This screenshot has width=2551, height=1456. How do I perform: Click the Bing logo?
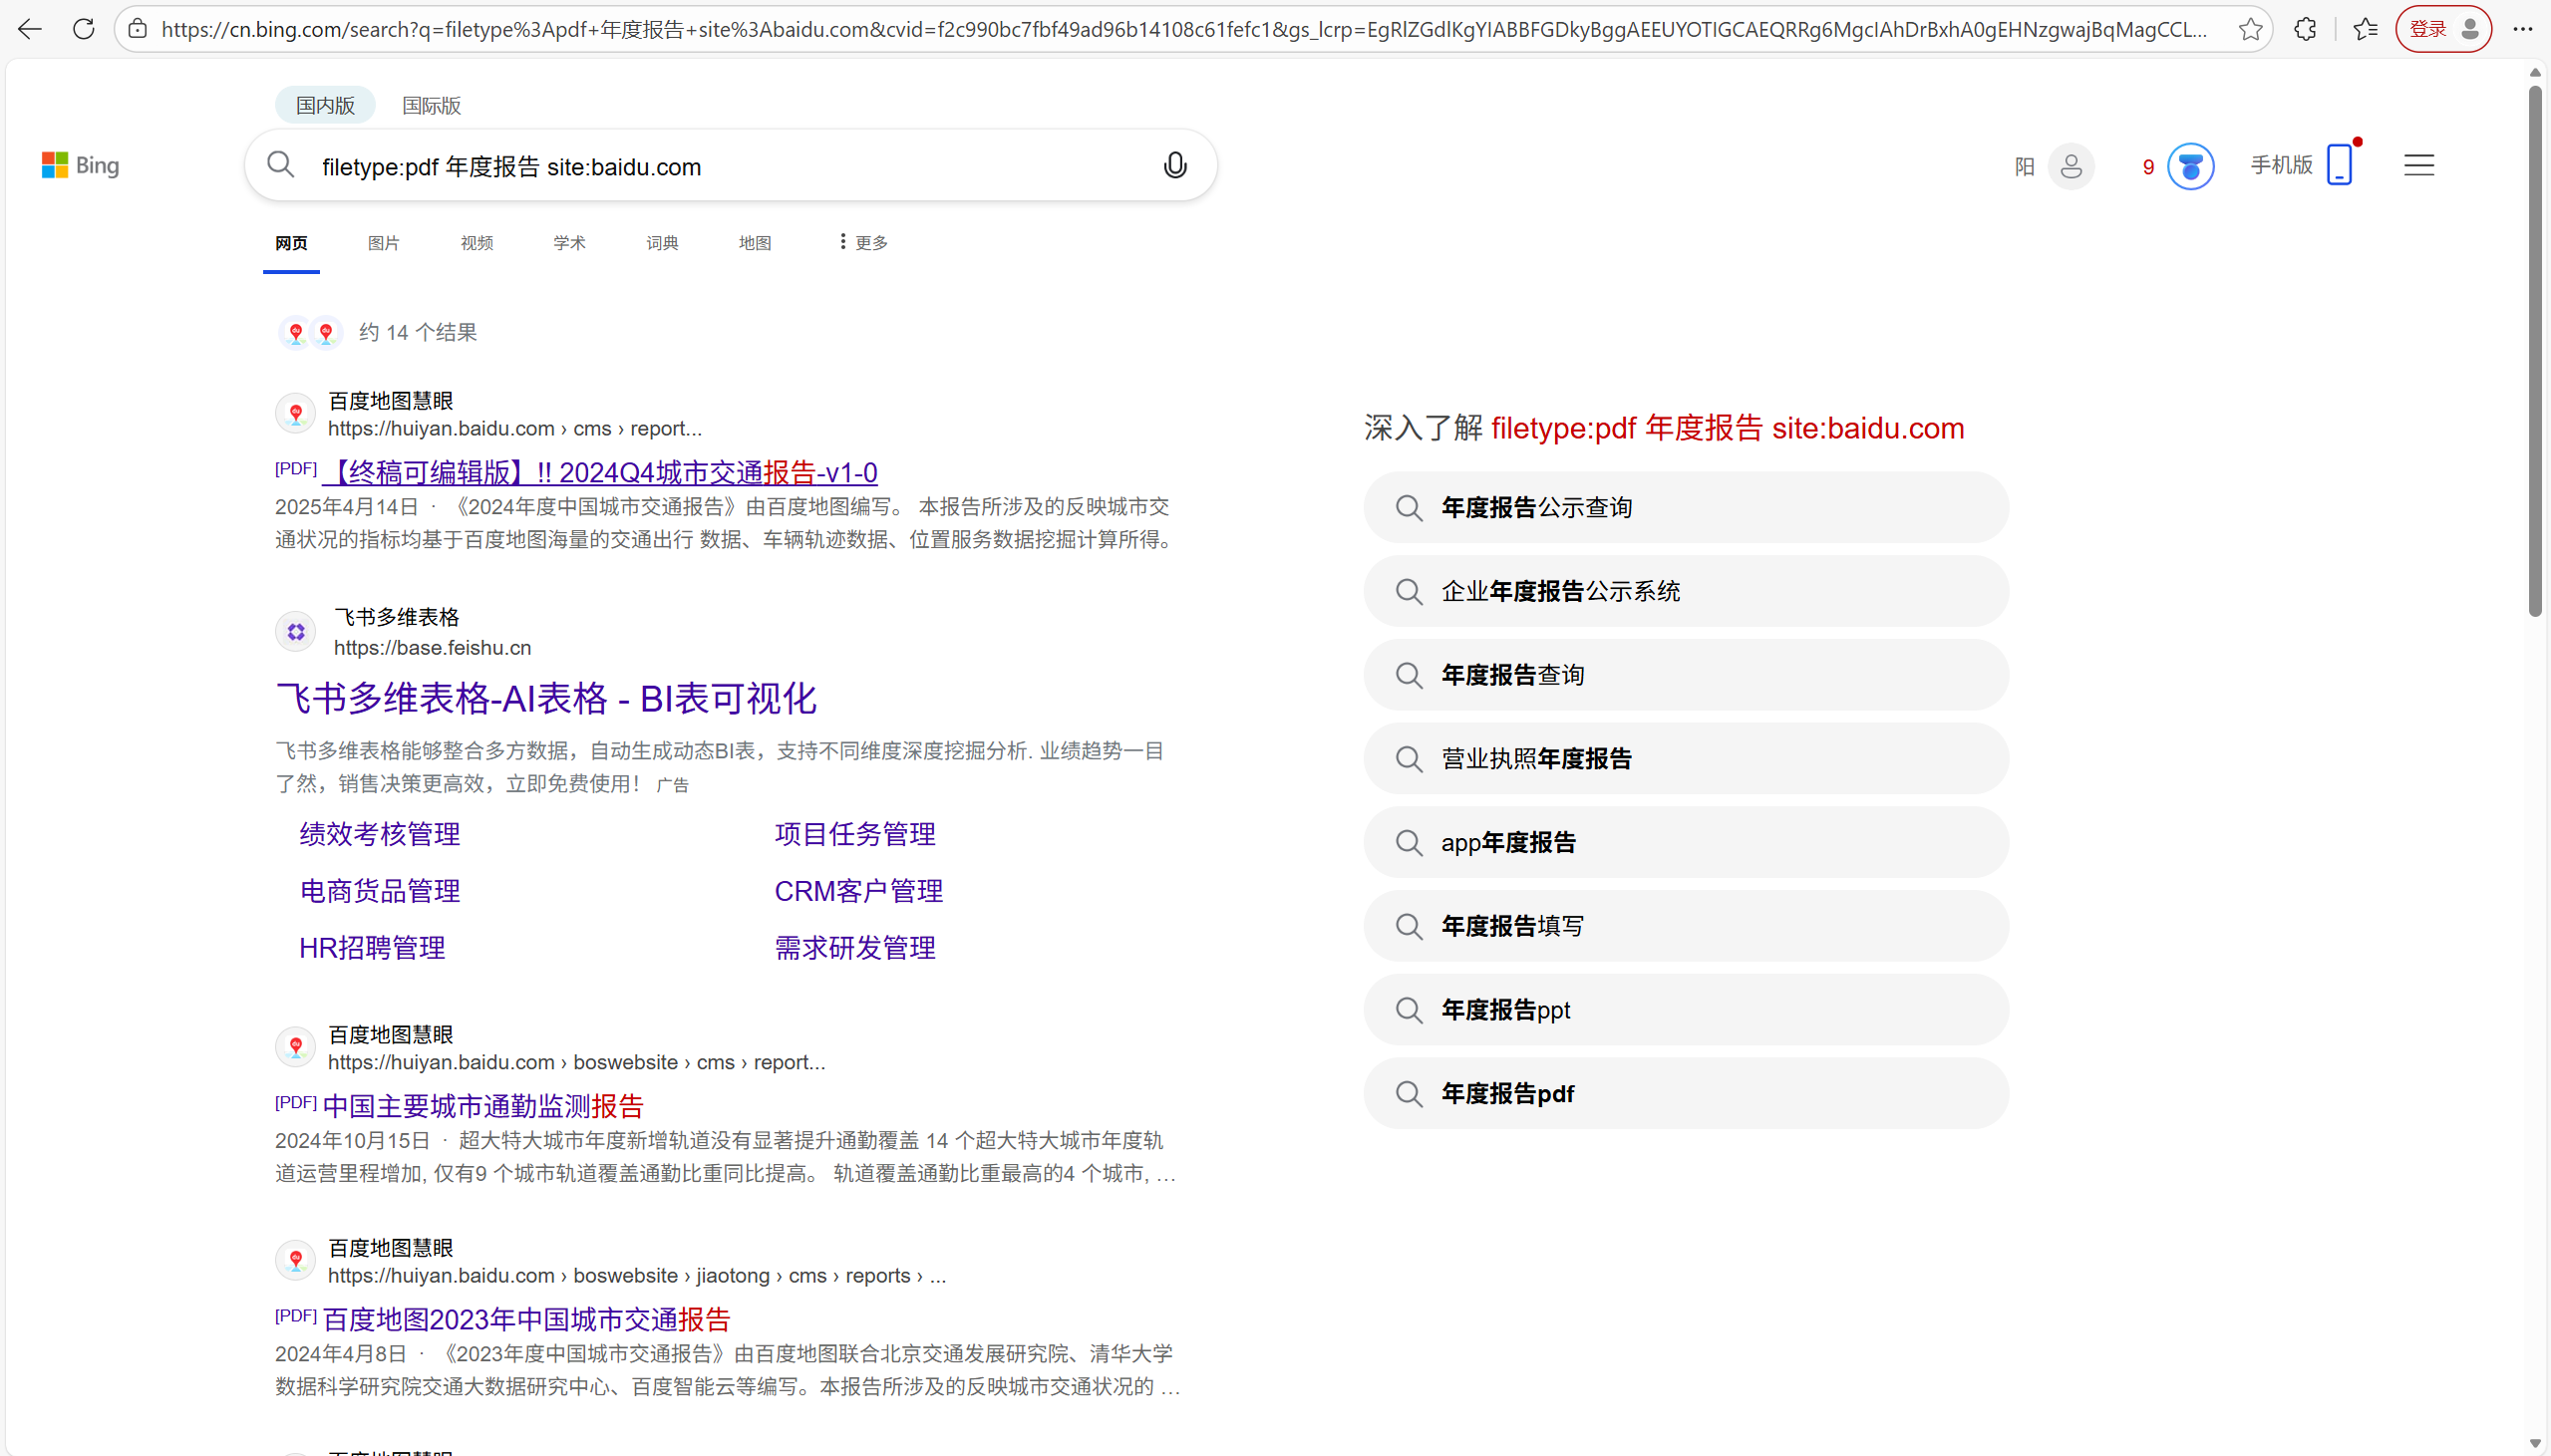point(80,165)
